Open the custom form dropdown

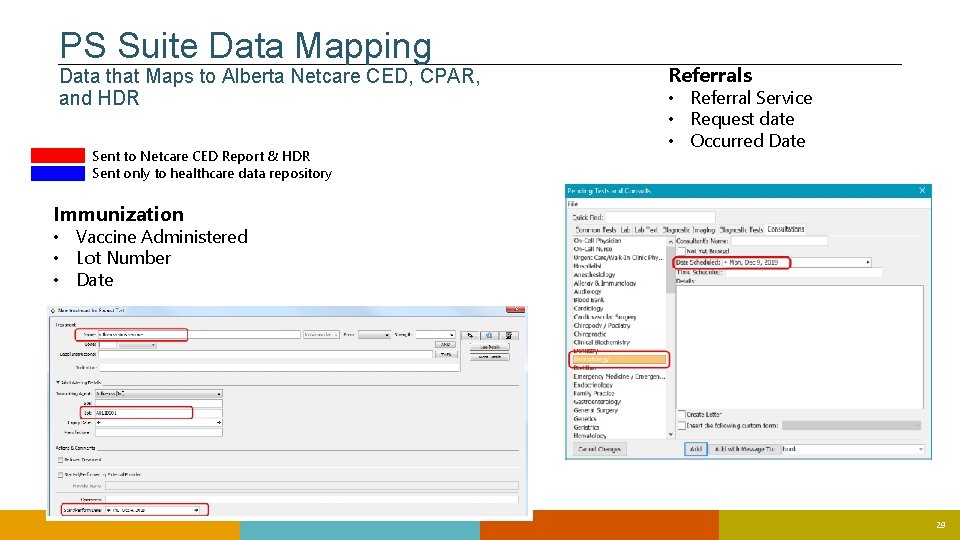pyautogui.click(x=852, y=426)
